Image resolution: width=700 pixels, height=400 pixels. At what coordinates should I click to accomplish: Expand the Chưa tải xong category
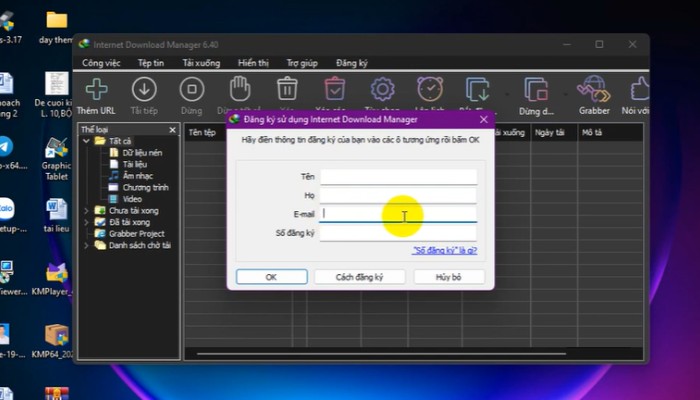(x=87, y=210)
